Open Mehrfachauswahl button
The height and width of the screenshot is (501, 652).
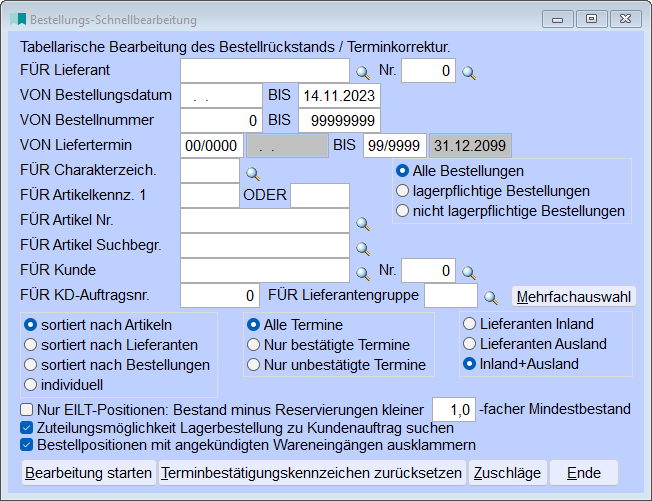[x=573, y=297]
